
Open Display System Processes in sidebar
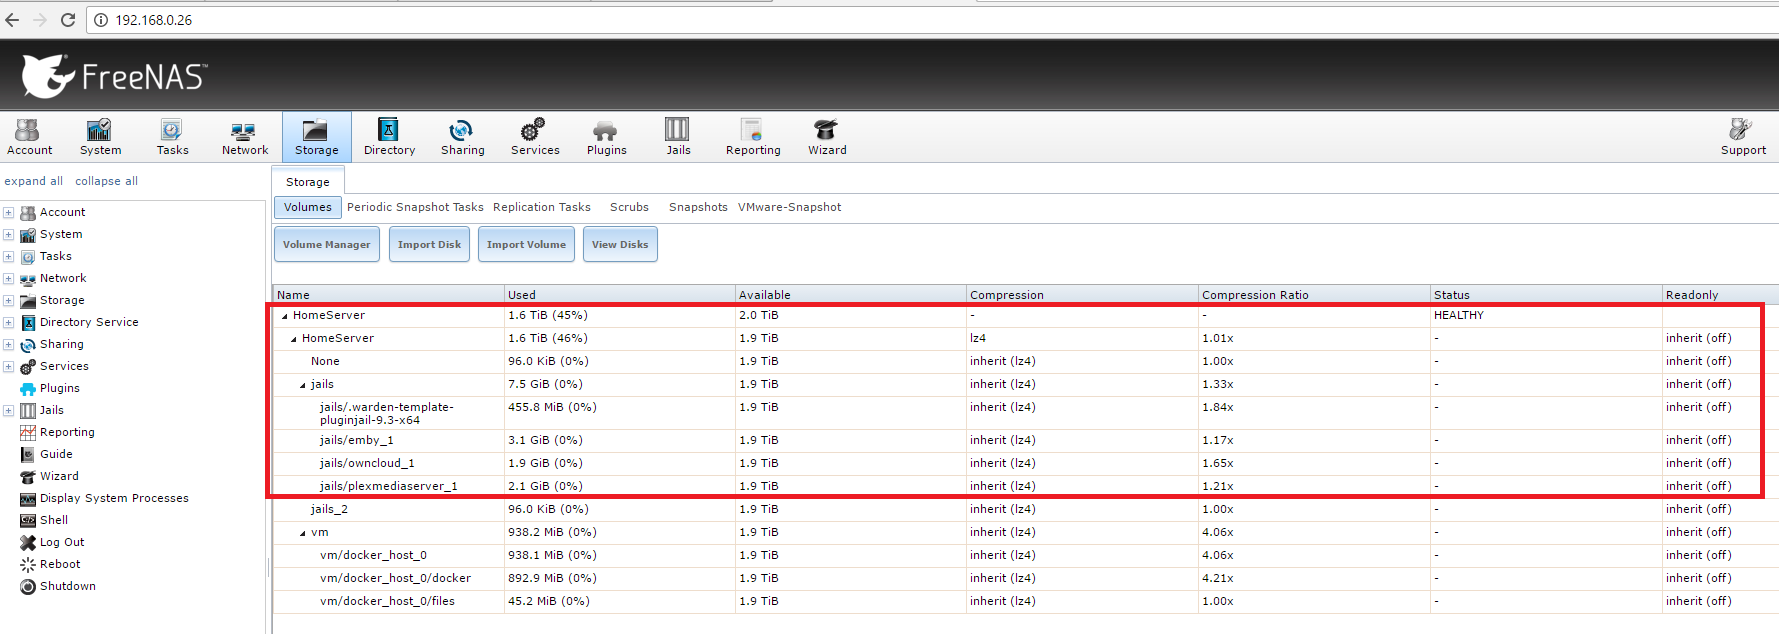114,498
